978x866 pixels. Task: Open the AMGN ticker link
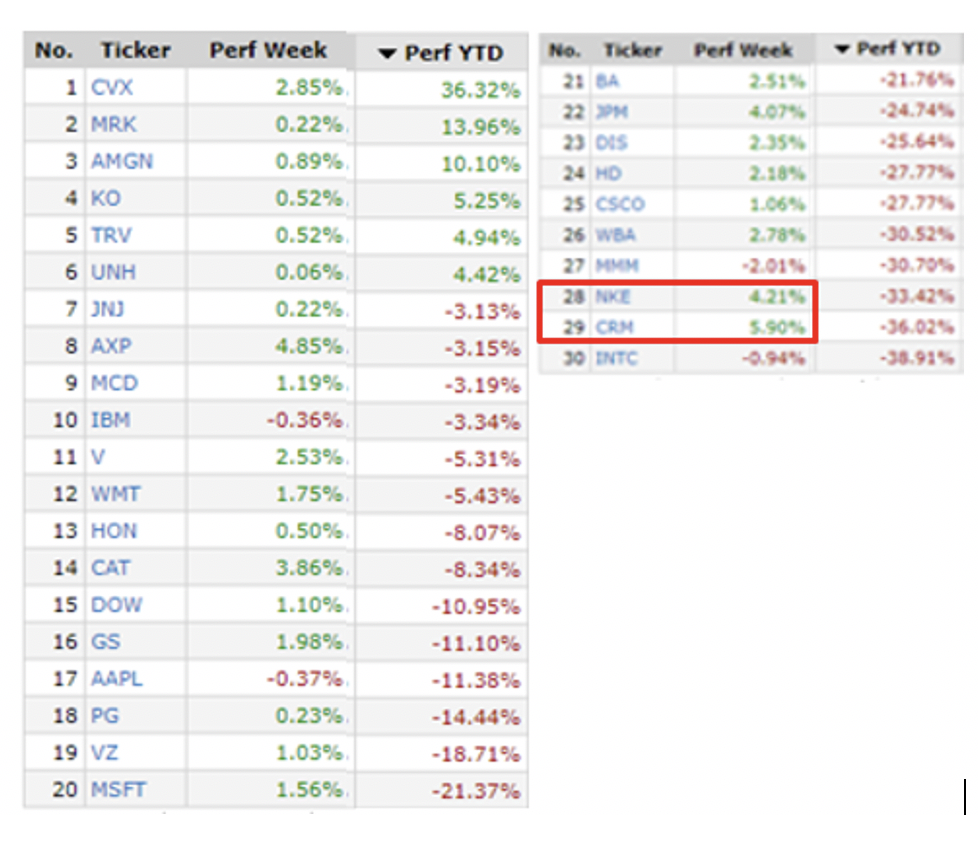point(122,161)
